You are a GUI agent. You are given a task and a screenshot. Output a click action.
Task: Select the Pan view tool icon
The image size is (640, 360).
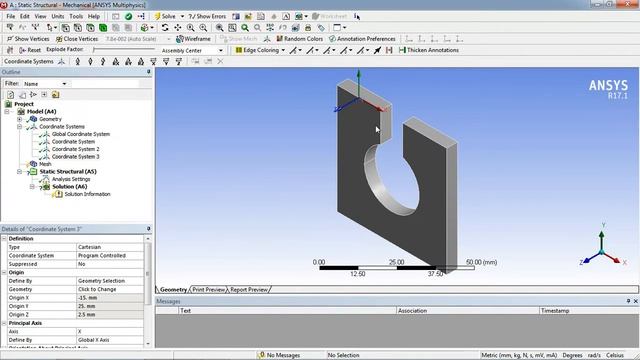tap(178, 28)
